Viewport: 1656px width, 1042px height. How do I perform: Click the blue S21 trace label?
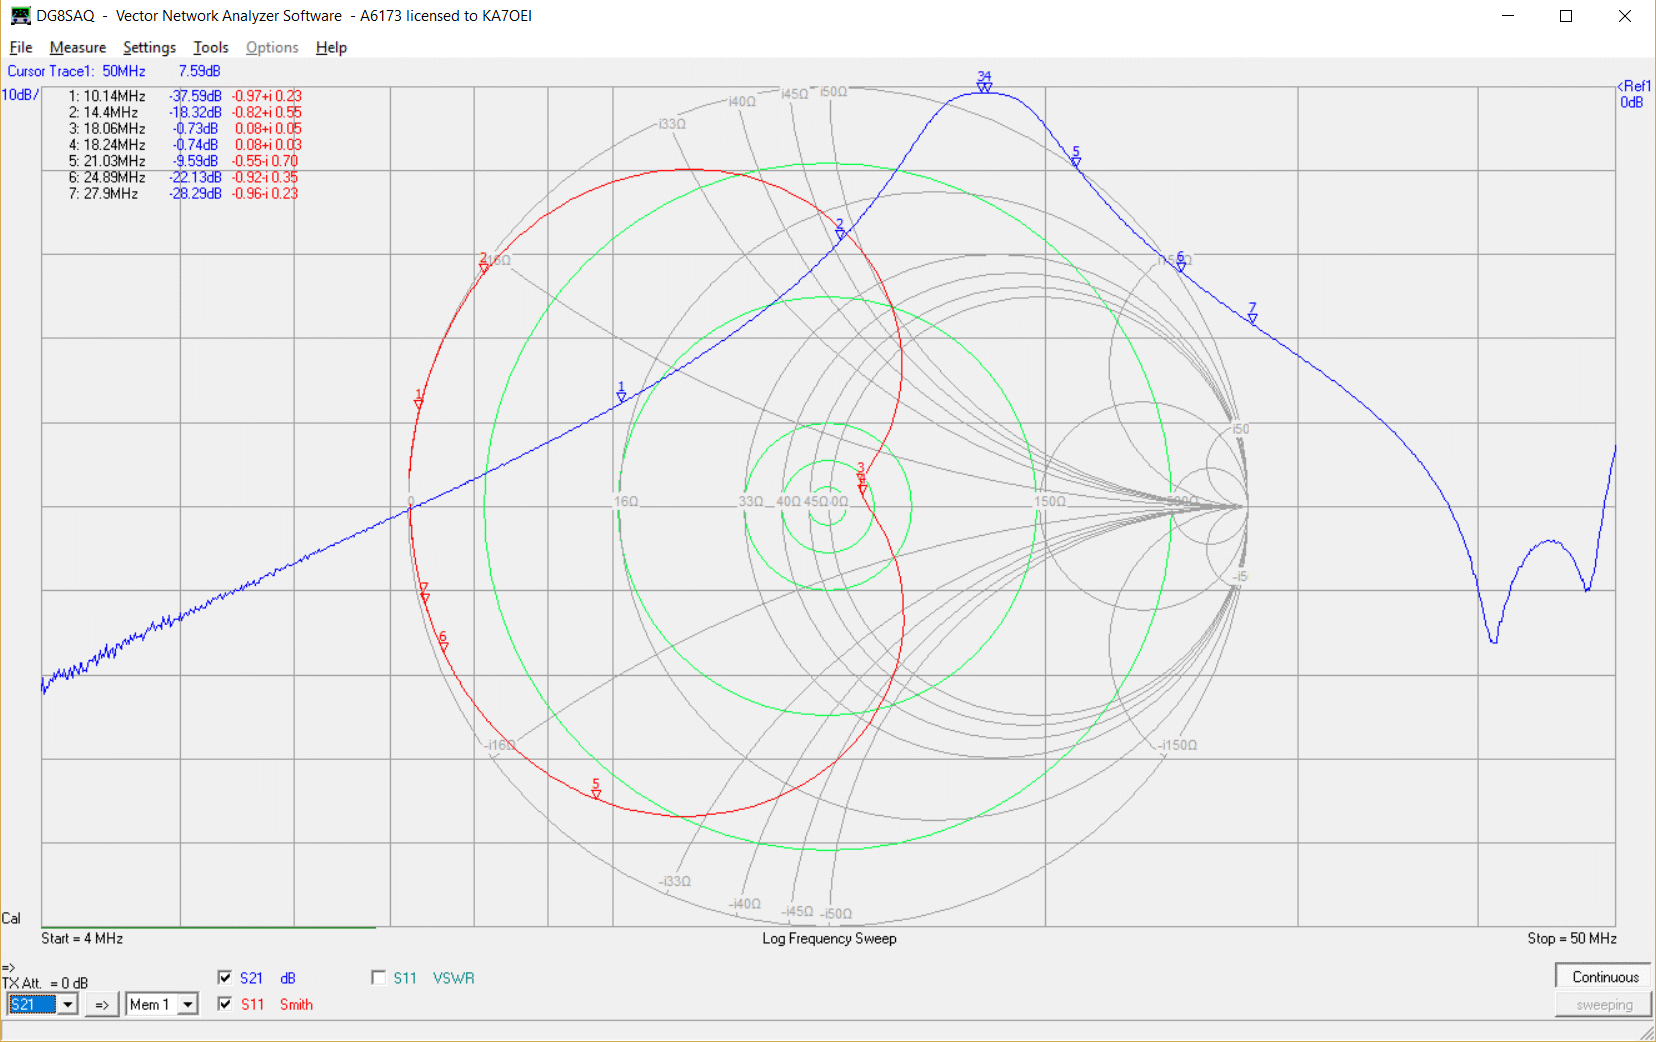click(x=251, y=978)
